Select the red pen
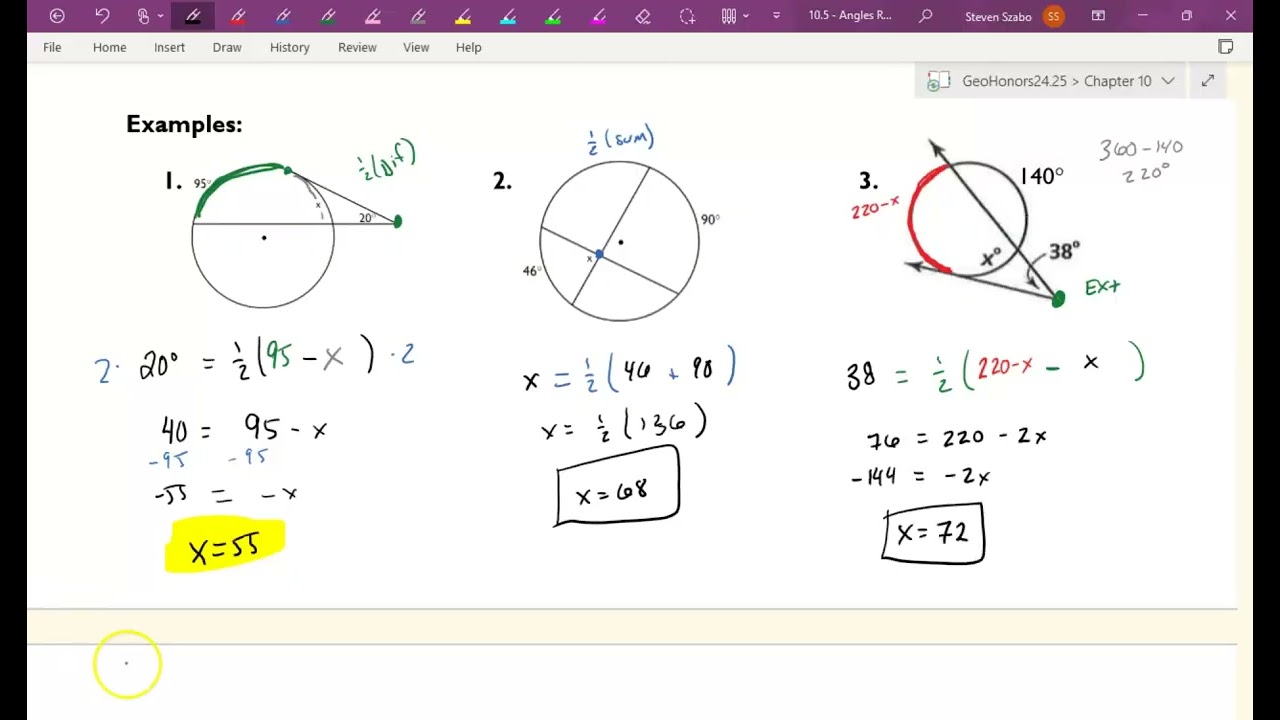 click(238, 16)
